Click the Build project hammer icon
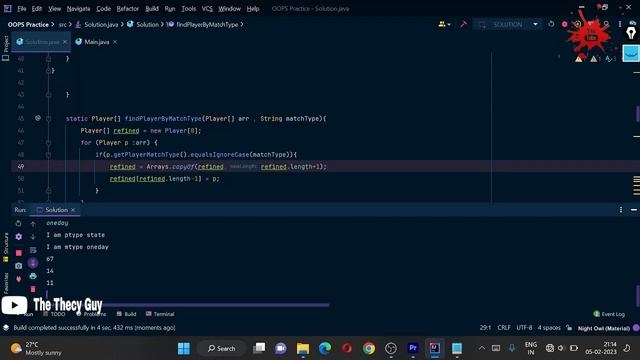640x360 pixels. pyautogui.click(x=463, y=24)
